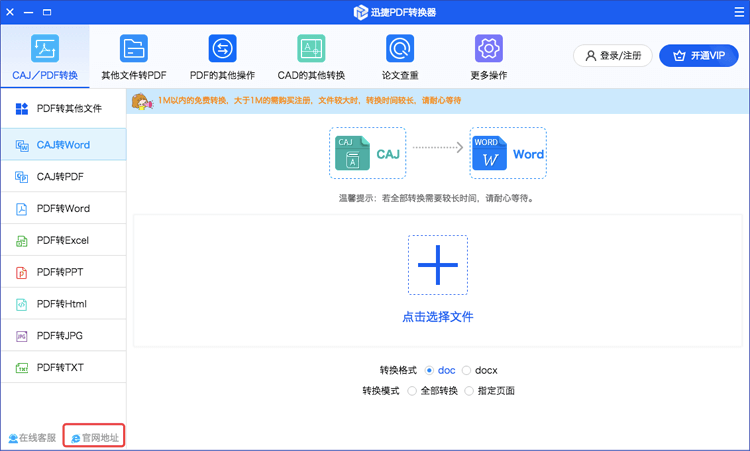Click the PDF转PPT sidebar icon
The image size is (750, 451).
[x=22, y=273]
